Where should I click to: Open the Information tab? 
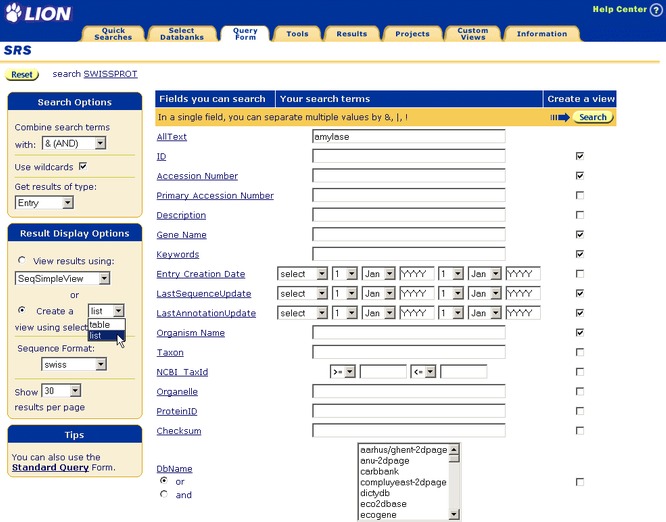[x=542, y=34]
